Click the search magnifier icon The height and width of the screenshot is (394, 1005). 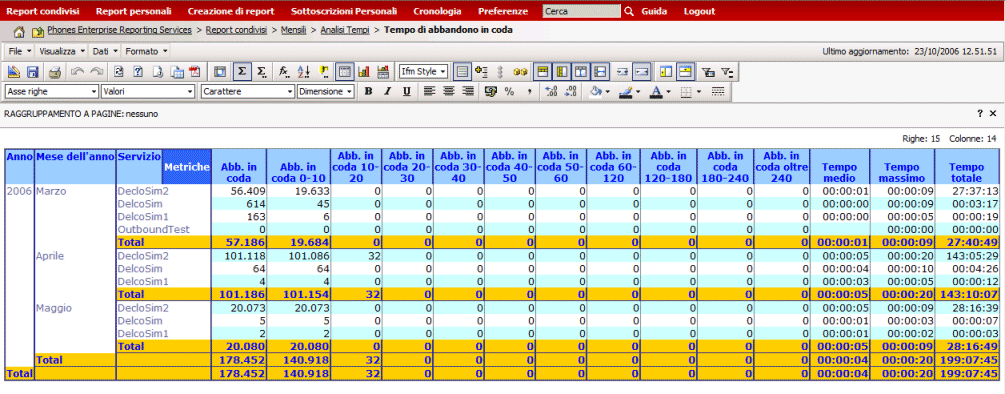pos(629,12)
